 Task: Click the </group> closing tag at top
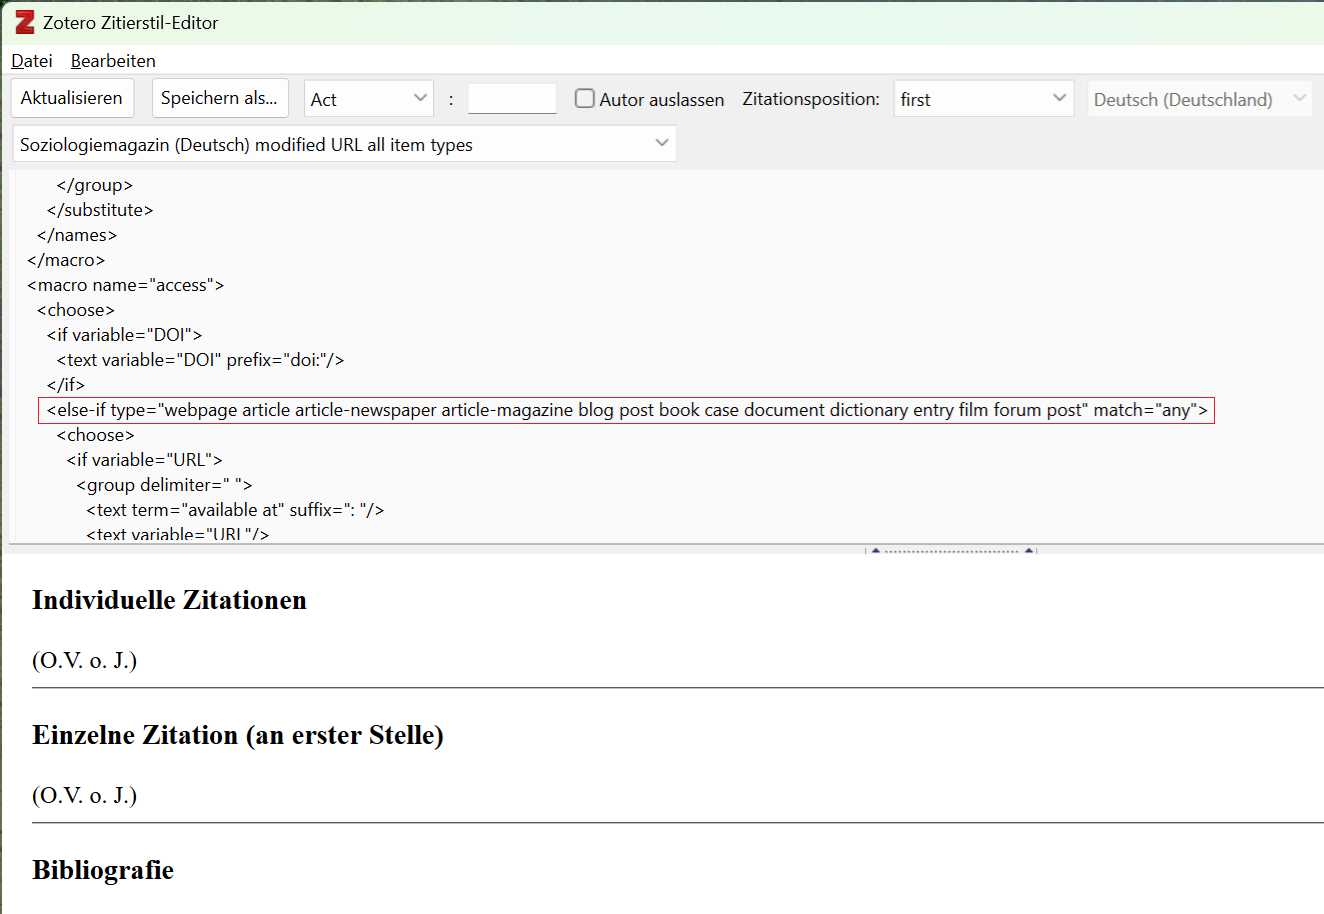coord(95,185)
